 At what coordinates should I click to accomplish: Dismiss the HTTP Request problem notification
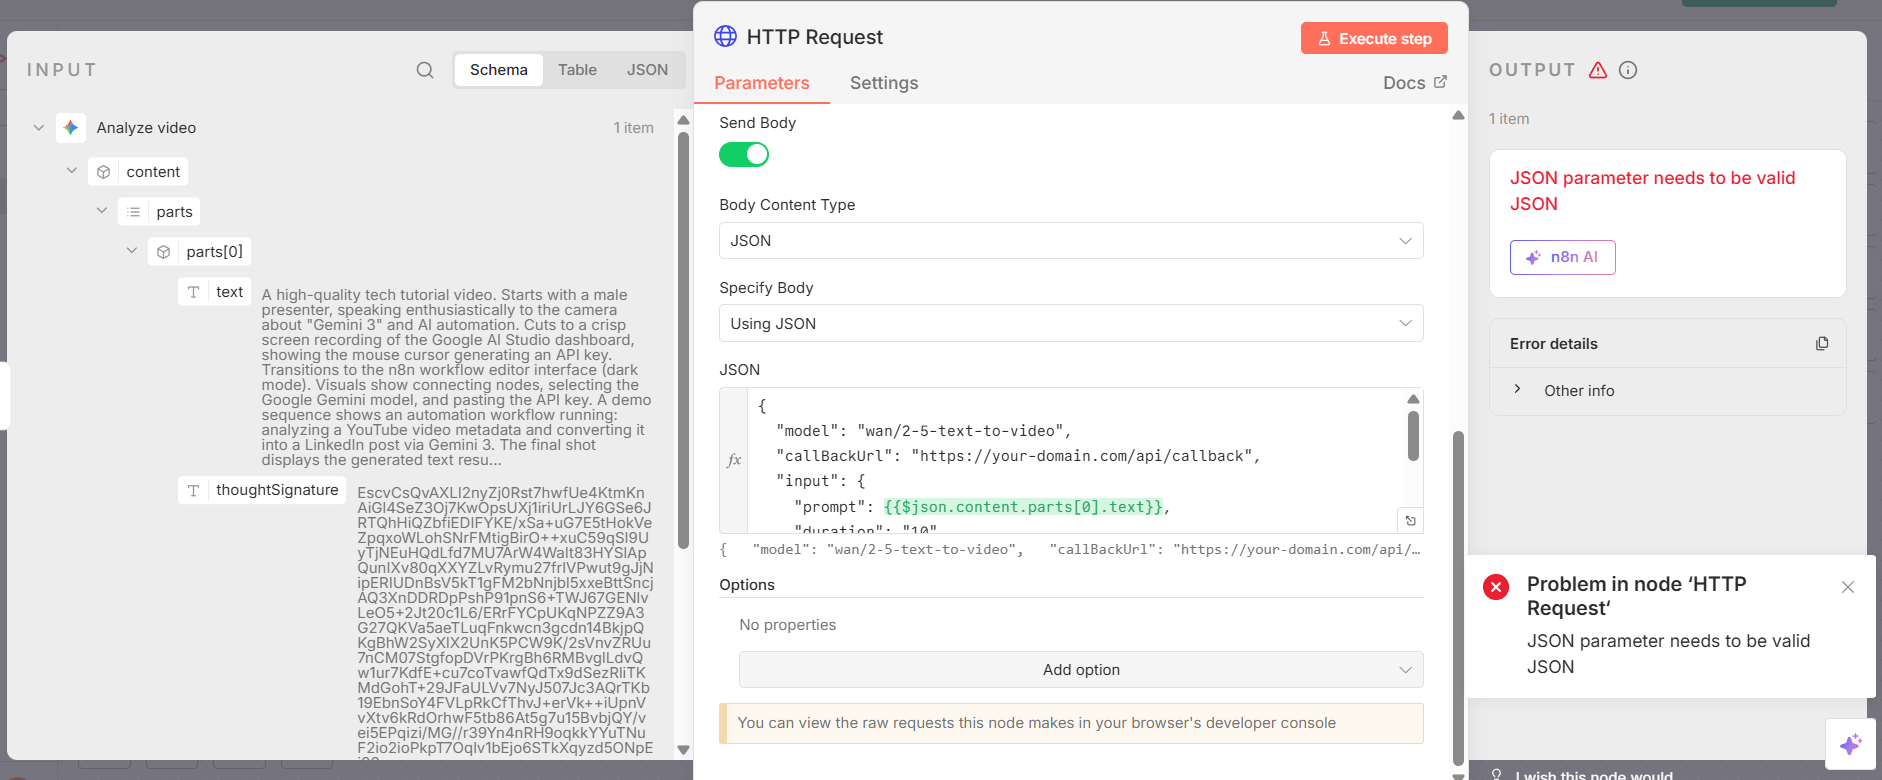1848,587
